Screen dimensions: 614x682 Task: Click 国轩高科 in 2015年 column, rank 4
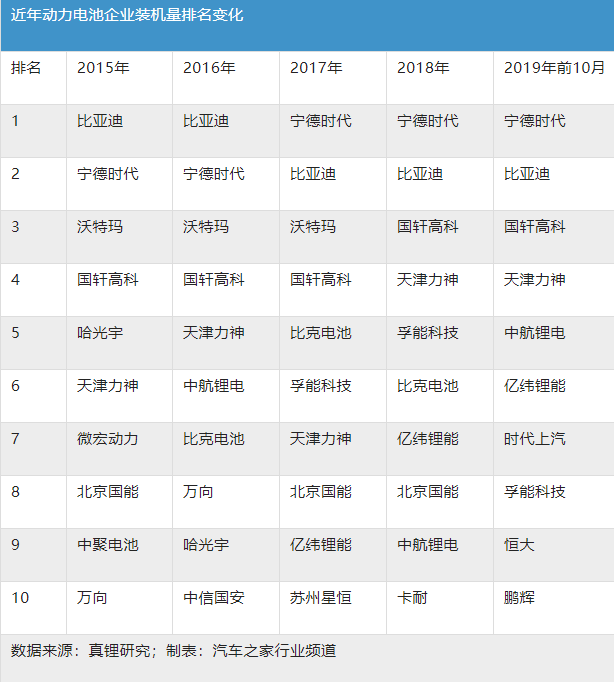[108, 280]
